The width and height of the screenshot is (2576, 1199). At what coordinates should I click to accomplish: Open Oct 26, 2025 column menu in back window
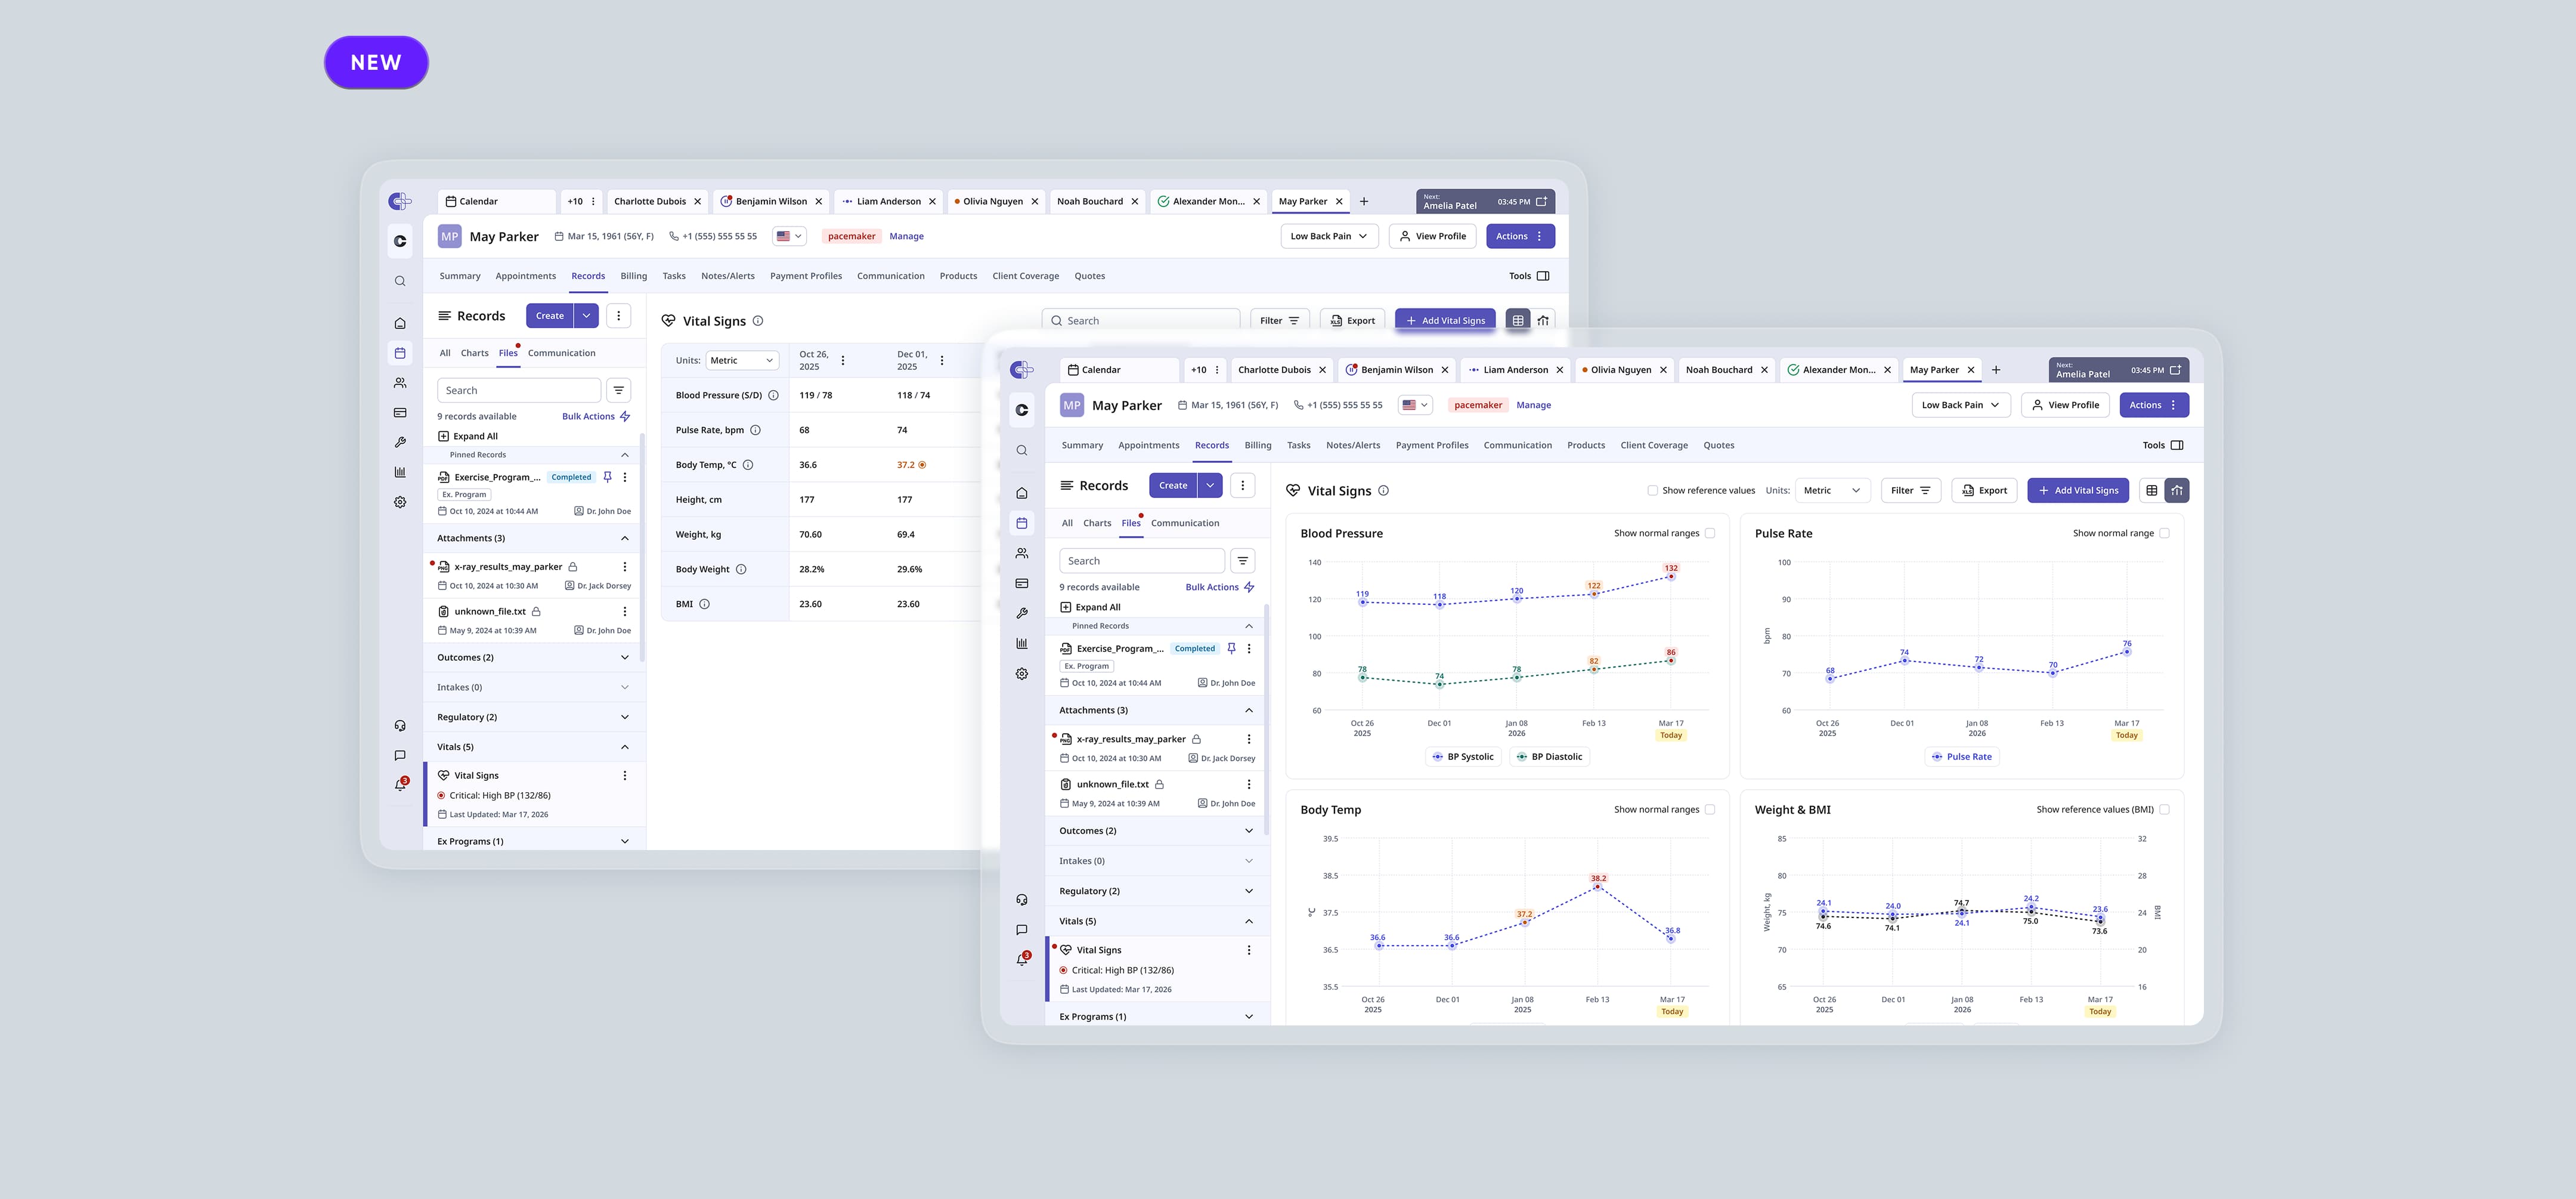[843, 360]
